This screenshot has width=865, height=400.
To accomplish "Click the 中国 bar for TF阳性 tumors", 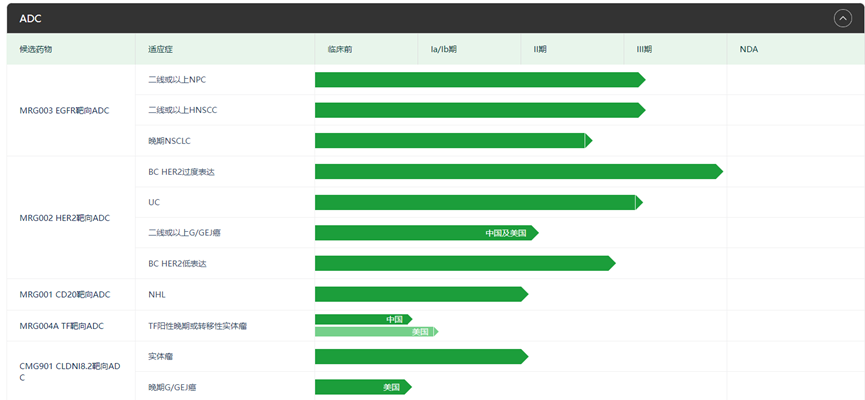I will click(362, 319).
